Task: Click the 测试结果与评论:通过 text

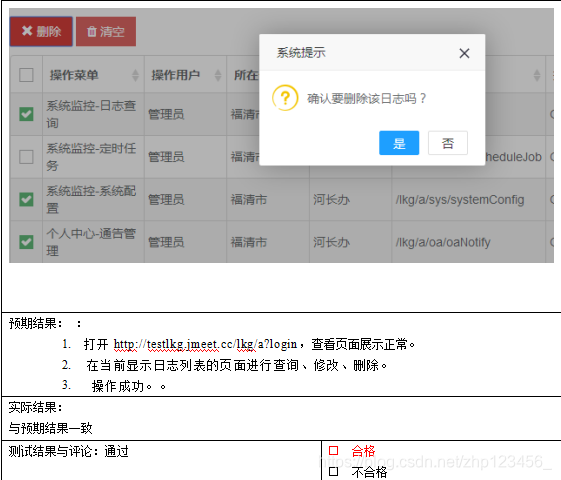Action: 68,451
